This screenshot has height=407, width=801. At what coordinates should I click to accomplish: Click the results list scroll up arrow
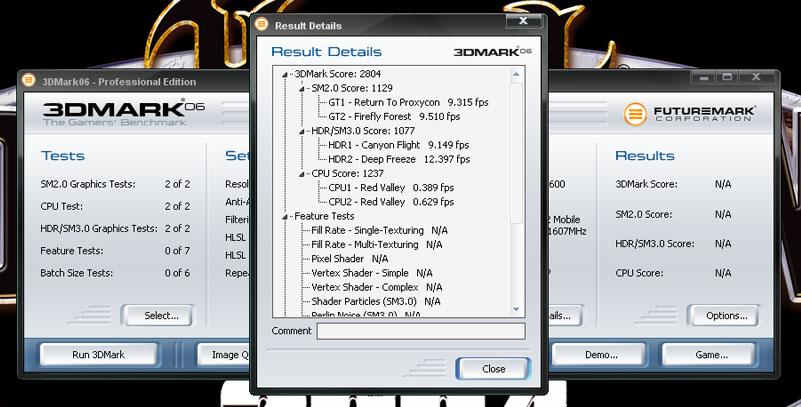tap(516, 75)
